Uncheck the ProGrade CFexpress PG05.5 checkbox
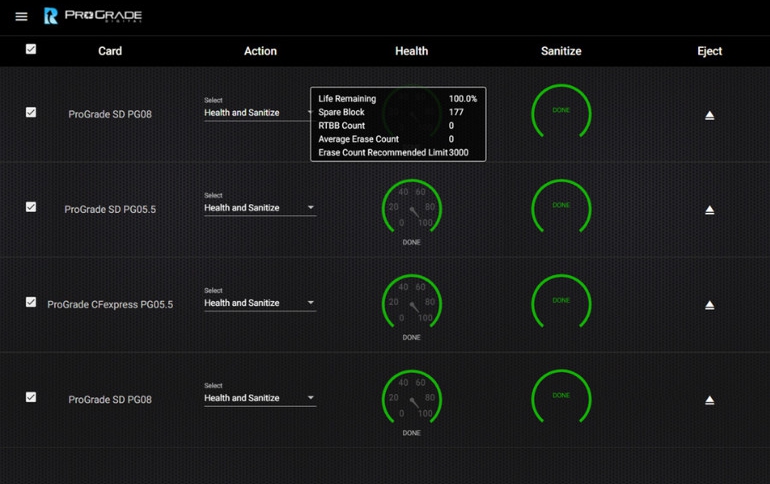The image size is (770, 484). pyautogui.click(x=31, y=302)
